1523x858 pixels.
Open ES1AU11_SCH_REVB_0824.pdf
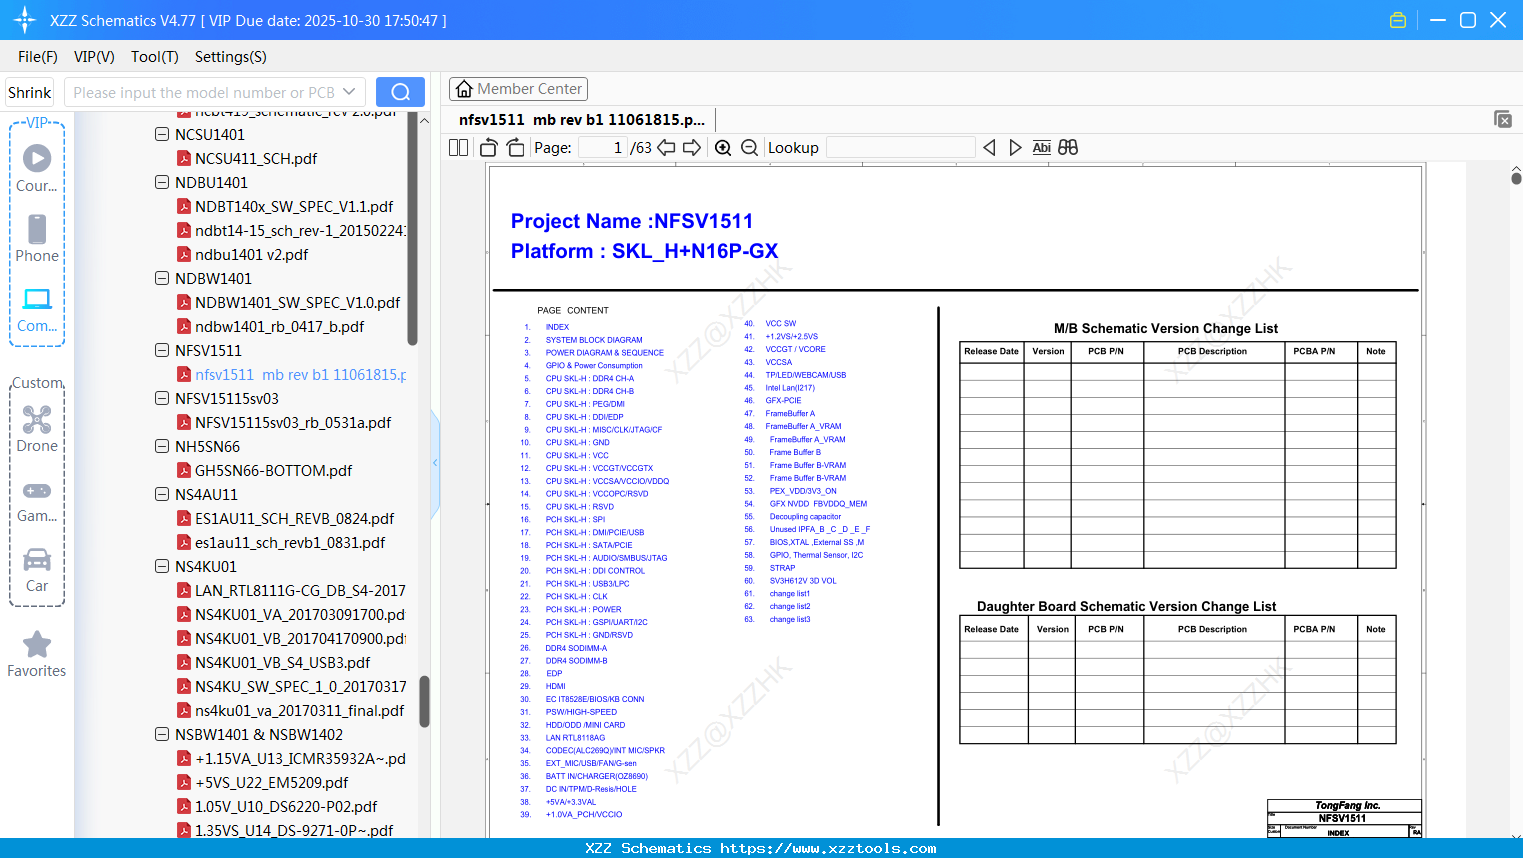point(295,518)
